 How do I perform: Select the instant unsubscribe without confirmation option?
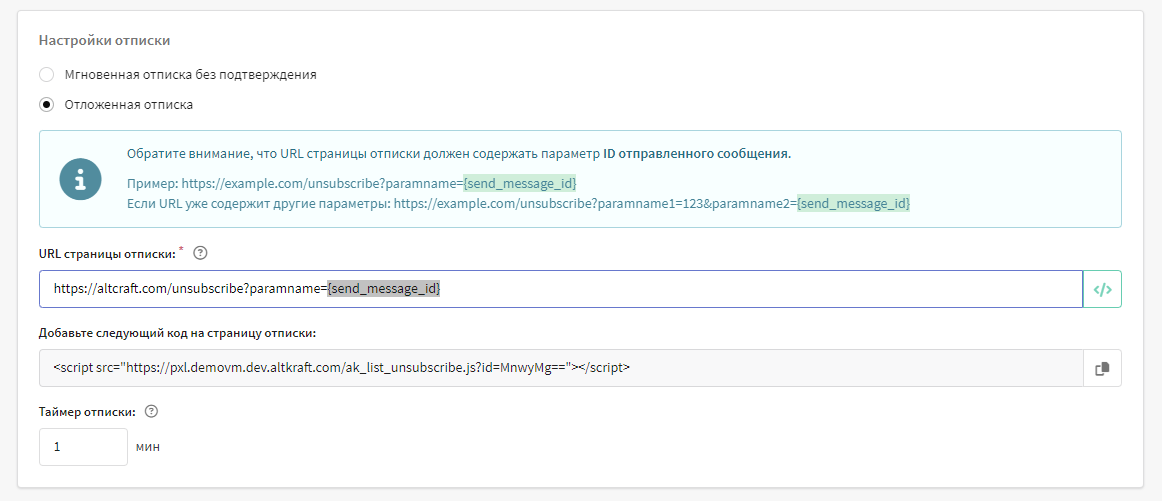pos(47,75)
